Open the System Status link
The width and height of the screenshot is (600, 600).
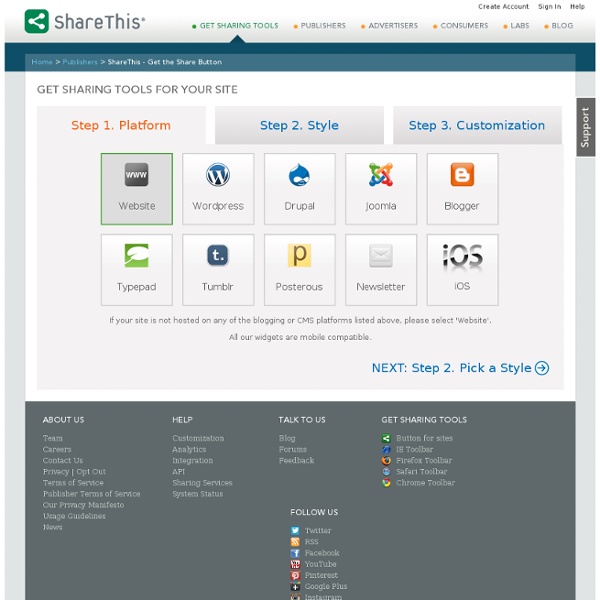coord(197,494)
